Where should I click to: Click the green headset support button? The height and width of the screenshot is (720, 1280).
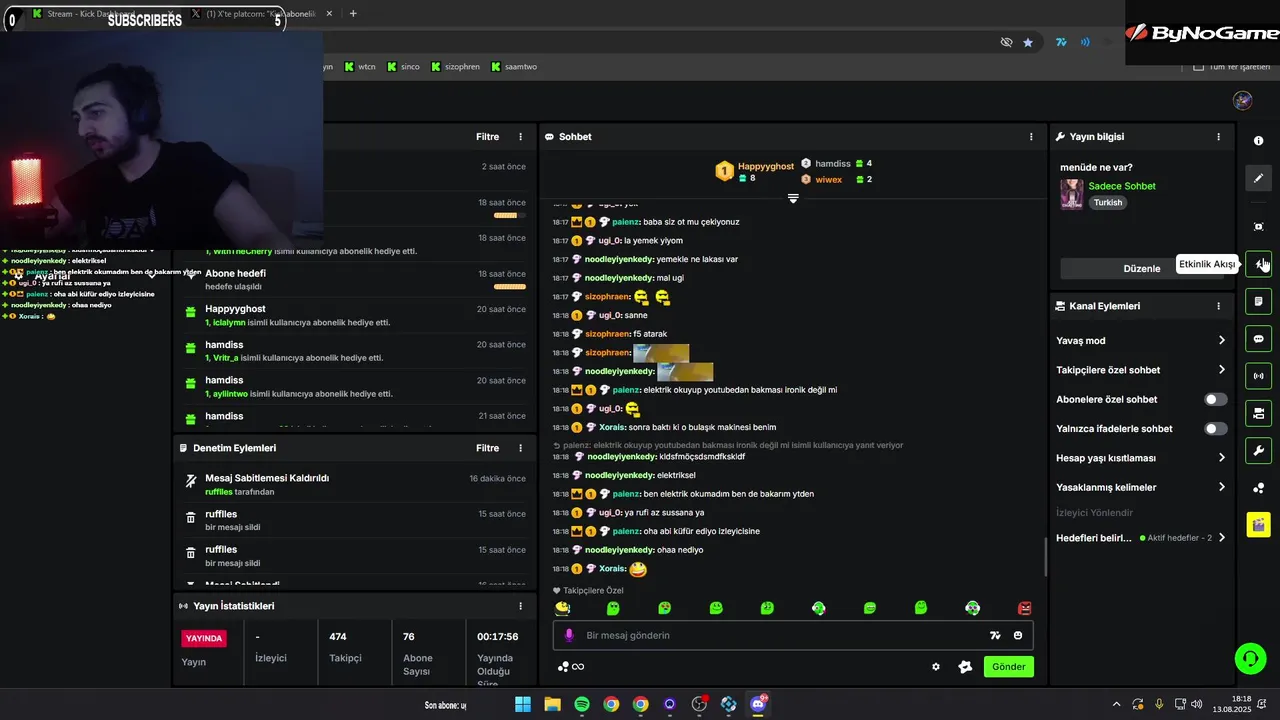[x=1250, y=658]
